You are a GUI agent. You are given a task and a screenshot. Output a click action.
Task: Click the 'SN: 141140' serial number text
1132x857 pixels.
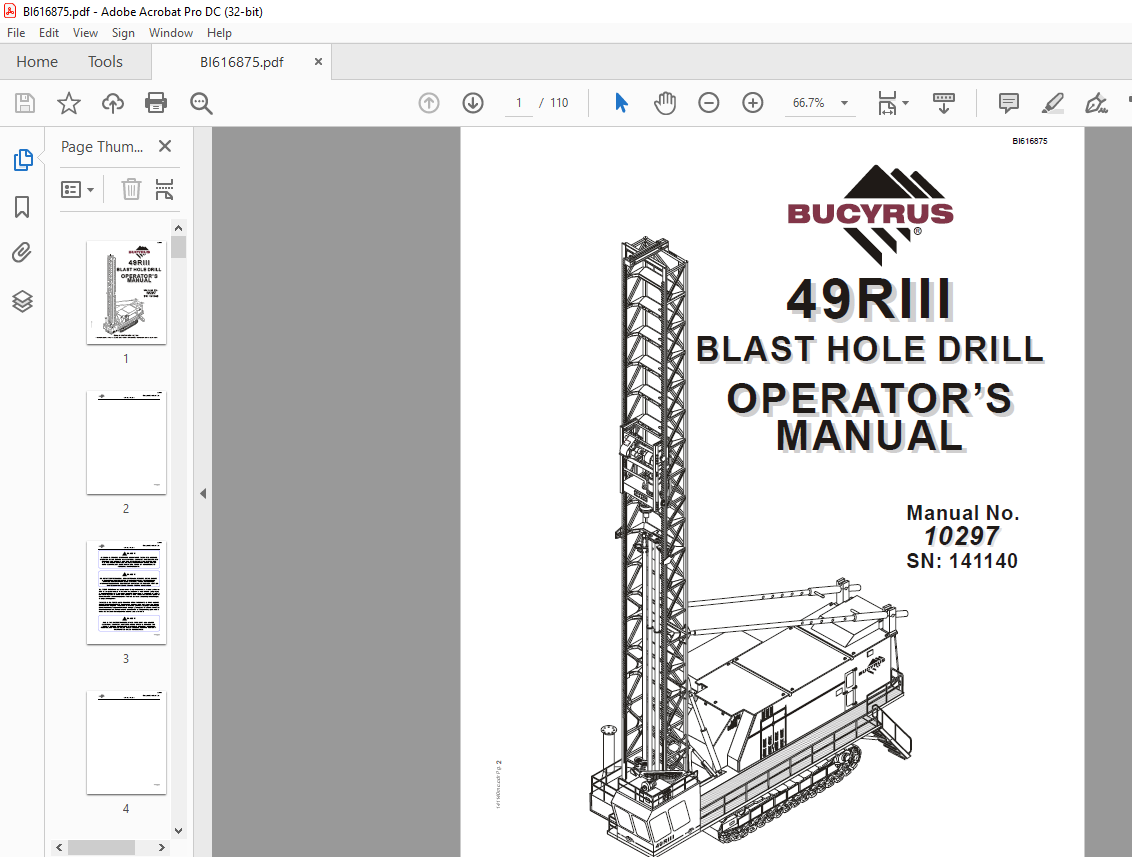pos(962,561)
